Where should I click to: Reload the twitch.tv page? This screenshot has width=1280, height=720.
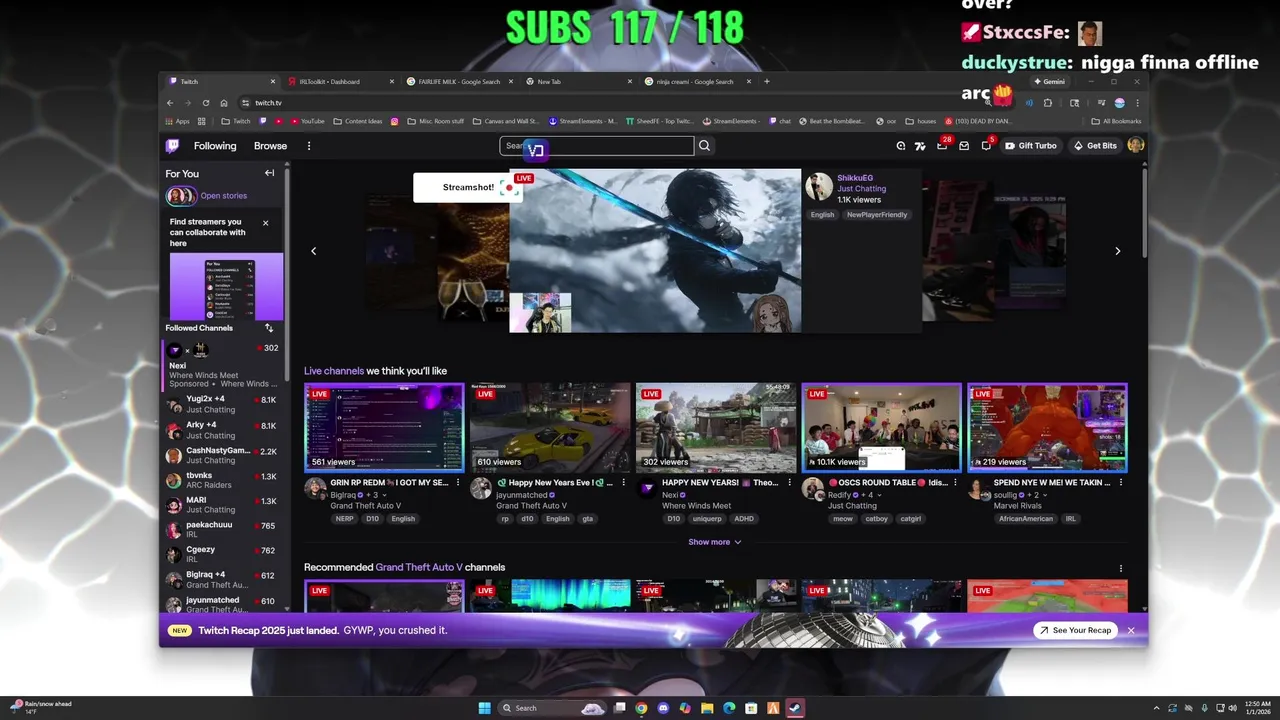click(206, 102)
